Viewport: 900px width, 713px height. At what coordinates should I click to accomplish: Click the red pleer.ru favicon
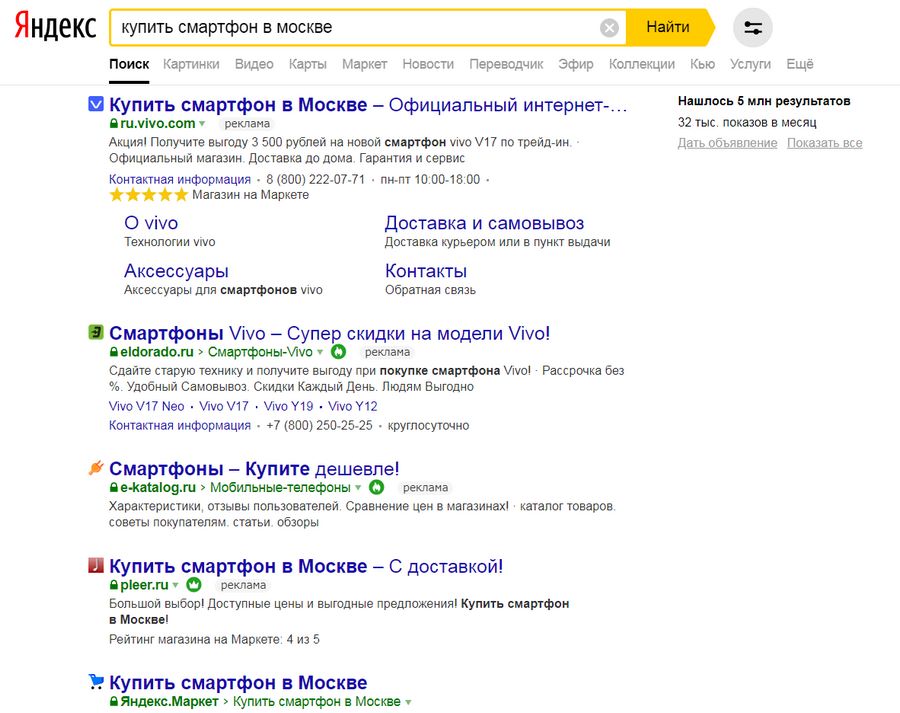point(96,566)
